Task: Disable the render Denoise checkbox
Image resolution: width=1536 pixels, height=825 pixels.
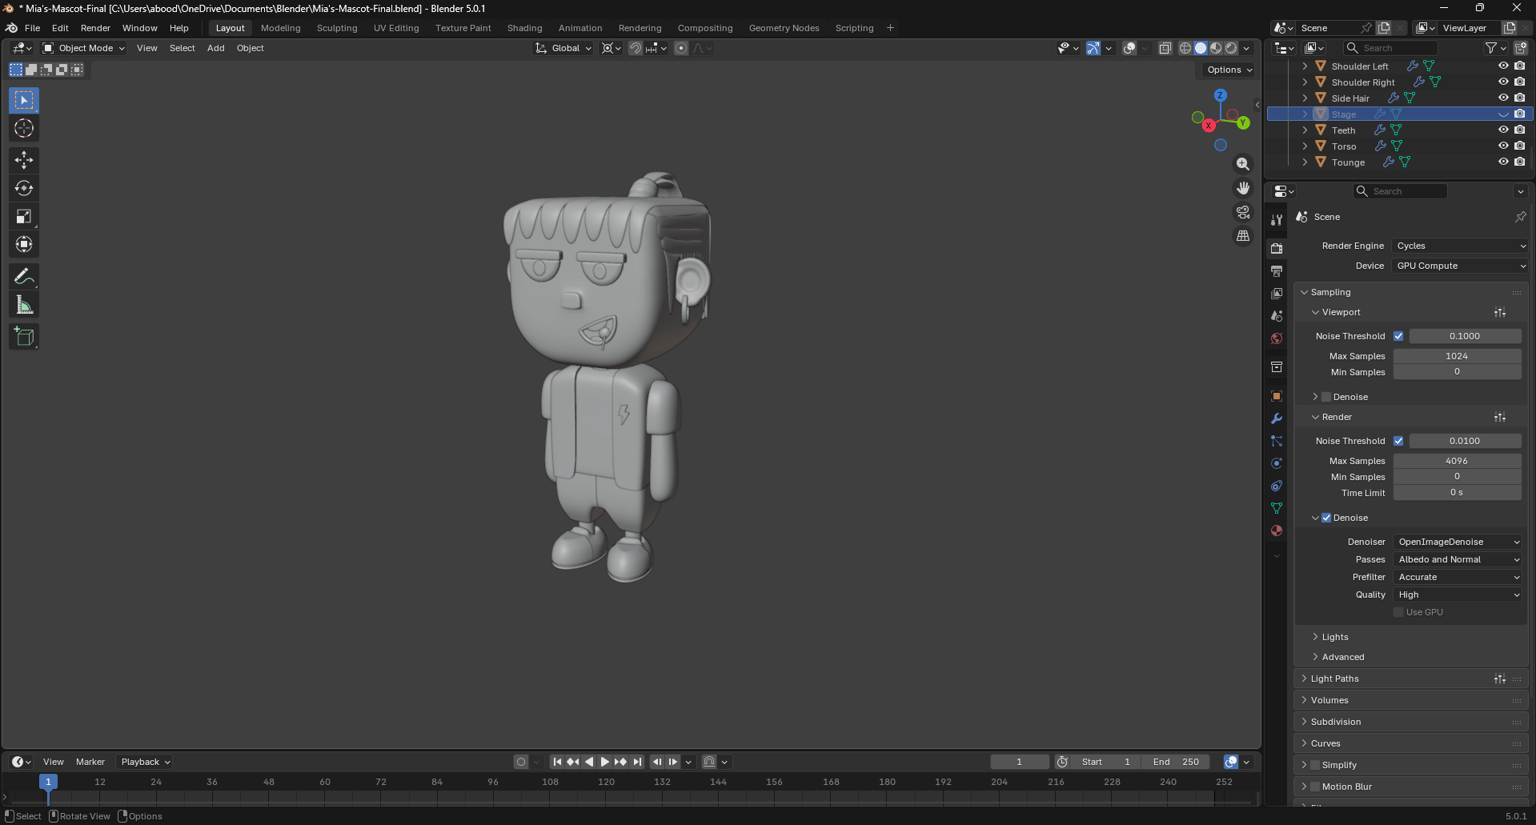Action: pyautogui.click(x=1326, y=518)
